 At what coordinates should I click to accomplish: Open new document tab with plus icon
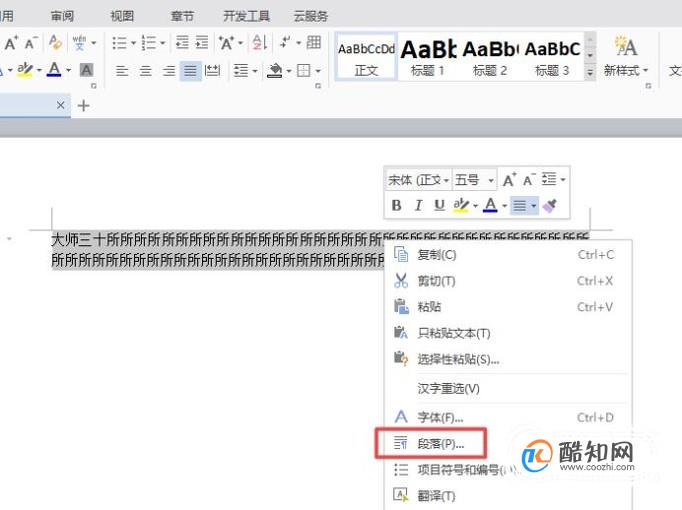83,105
